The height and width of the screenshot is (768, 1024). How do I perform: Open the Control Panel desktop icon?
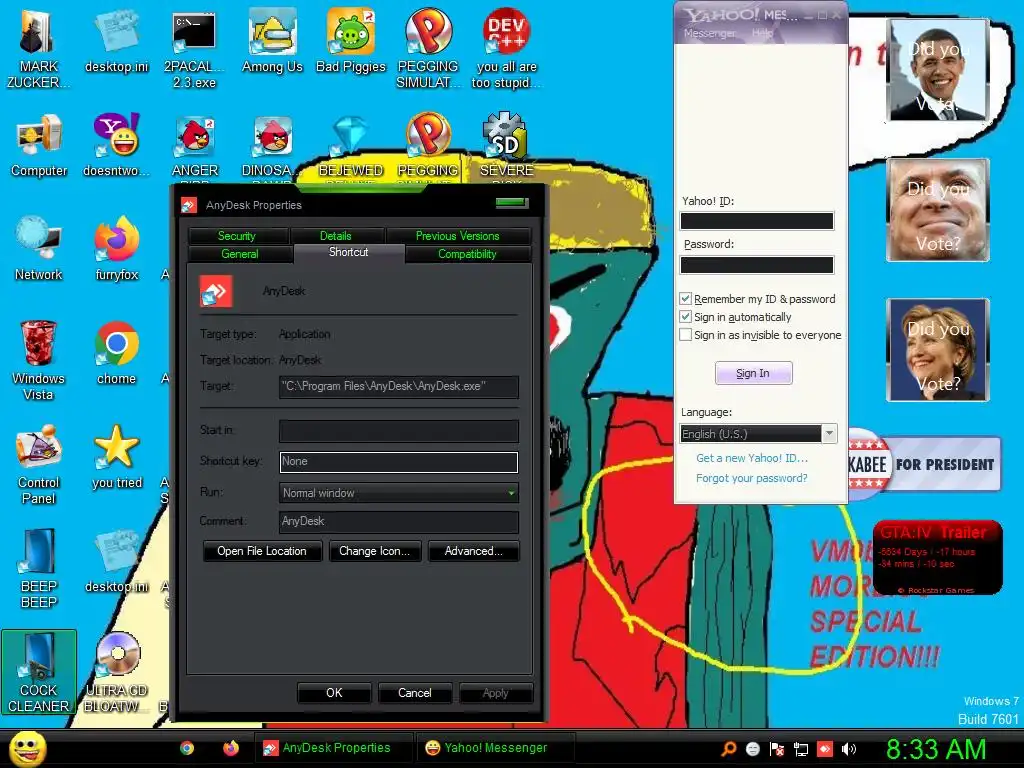39,464
